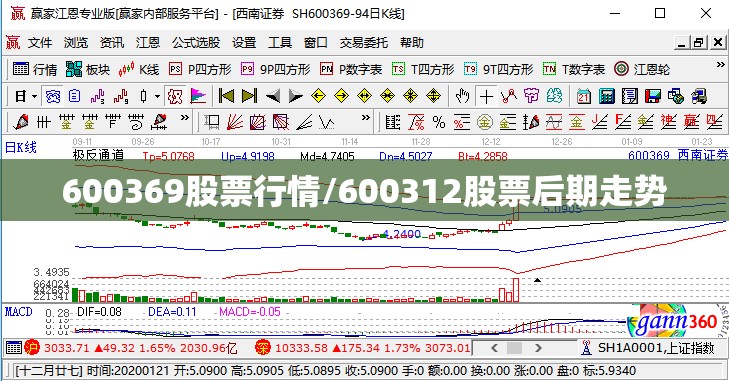The image size is (729, 381).
Task: Click the floppy disk save icon
Action: 653,96
